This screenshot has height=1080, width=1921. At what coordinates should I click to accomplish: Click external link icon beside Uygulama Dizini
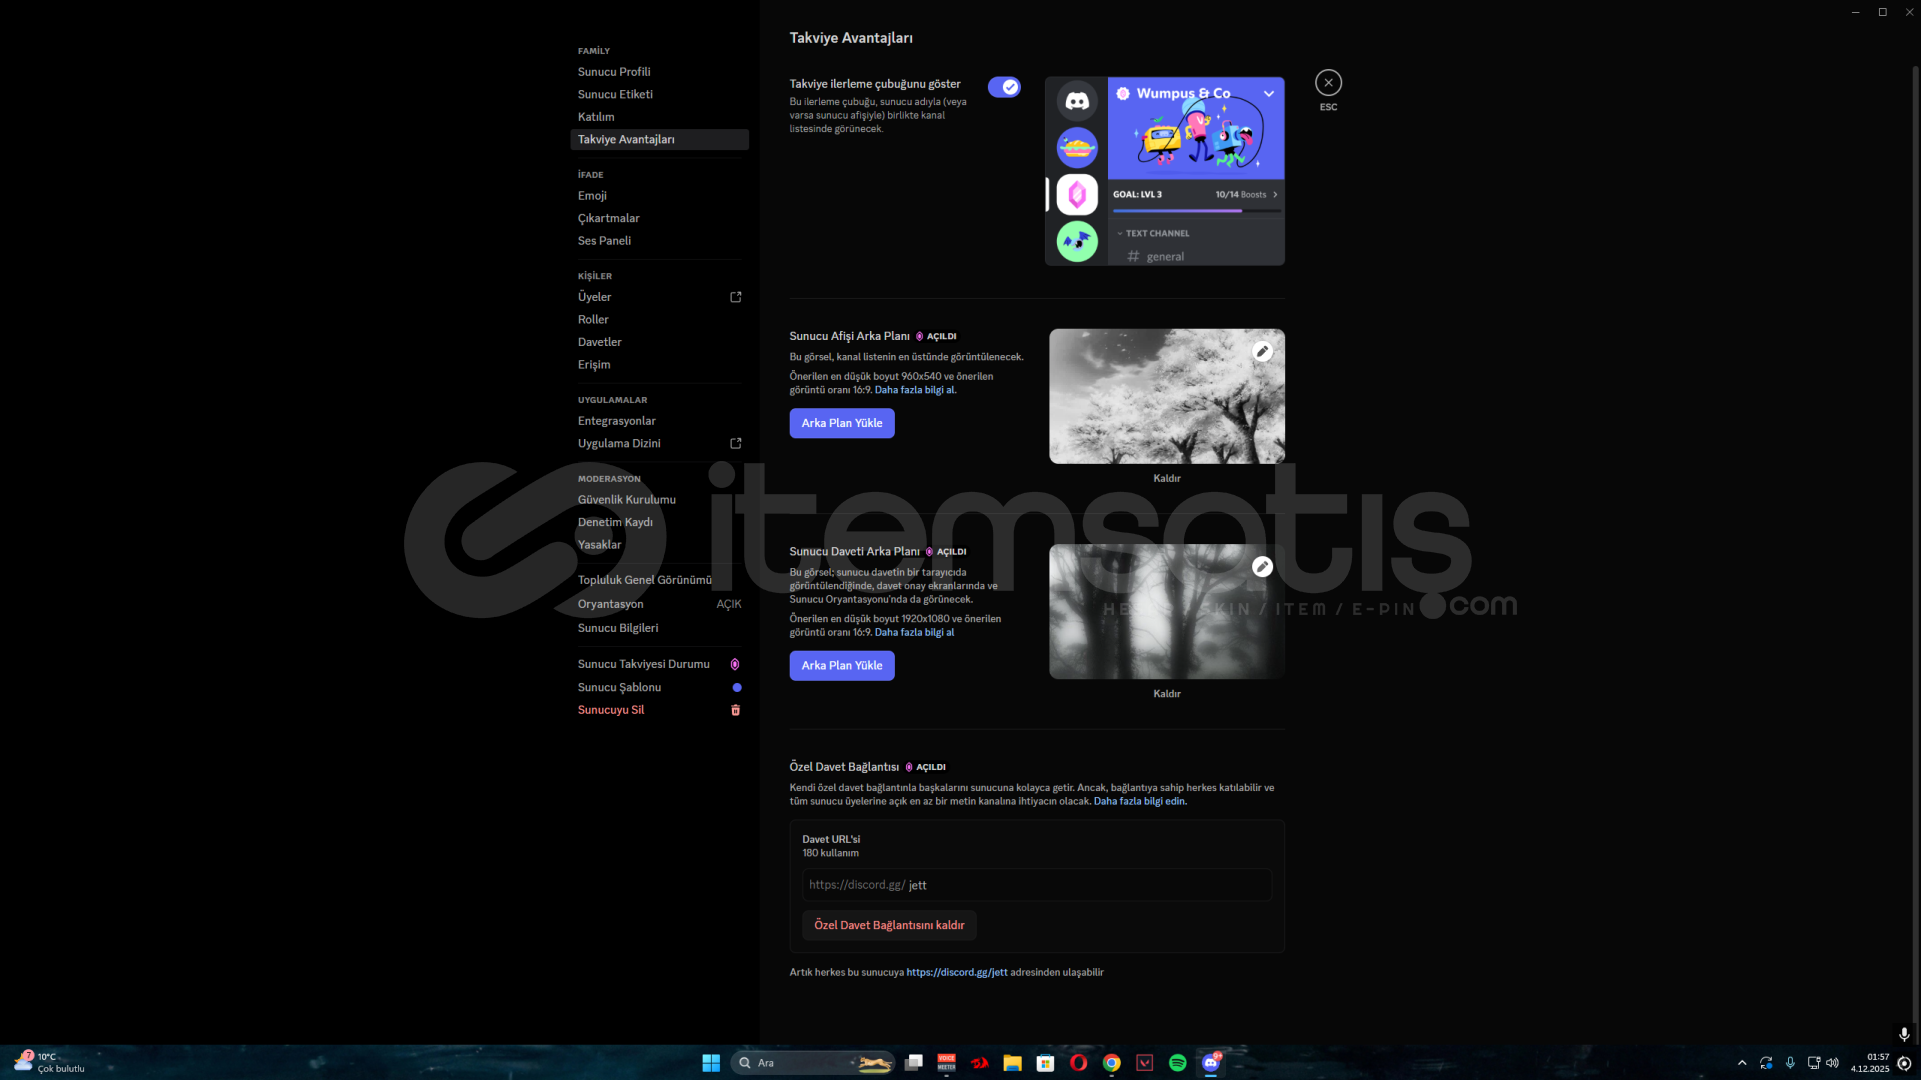[x=736, y=443]
